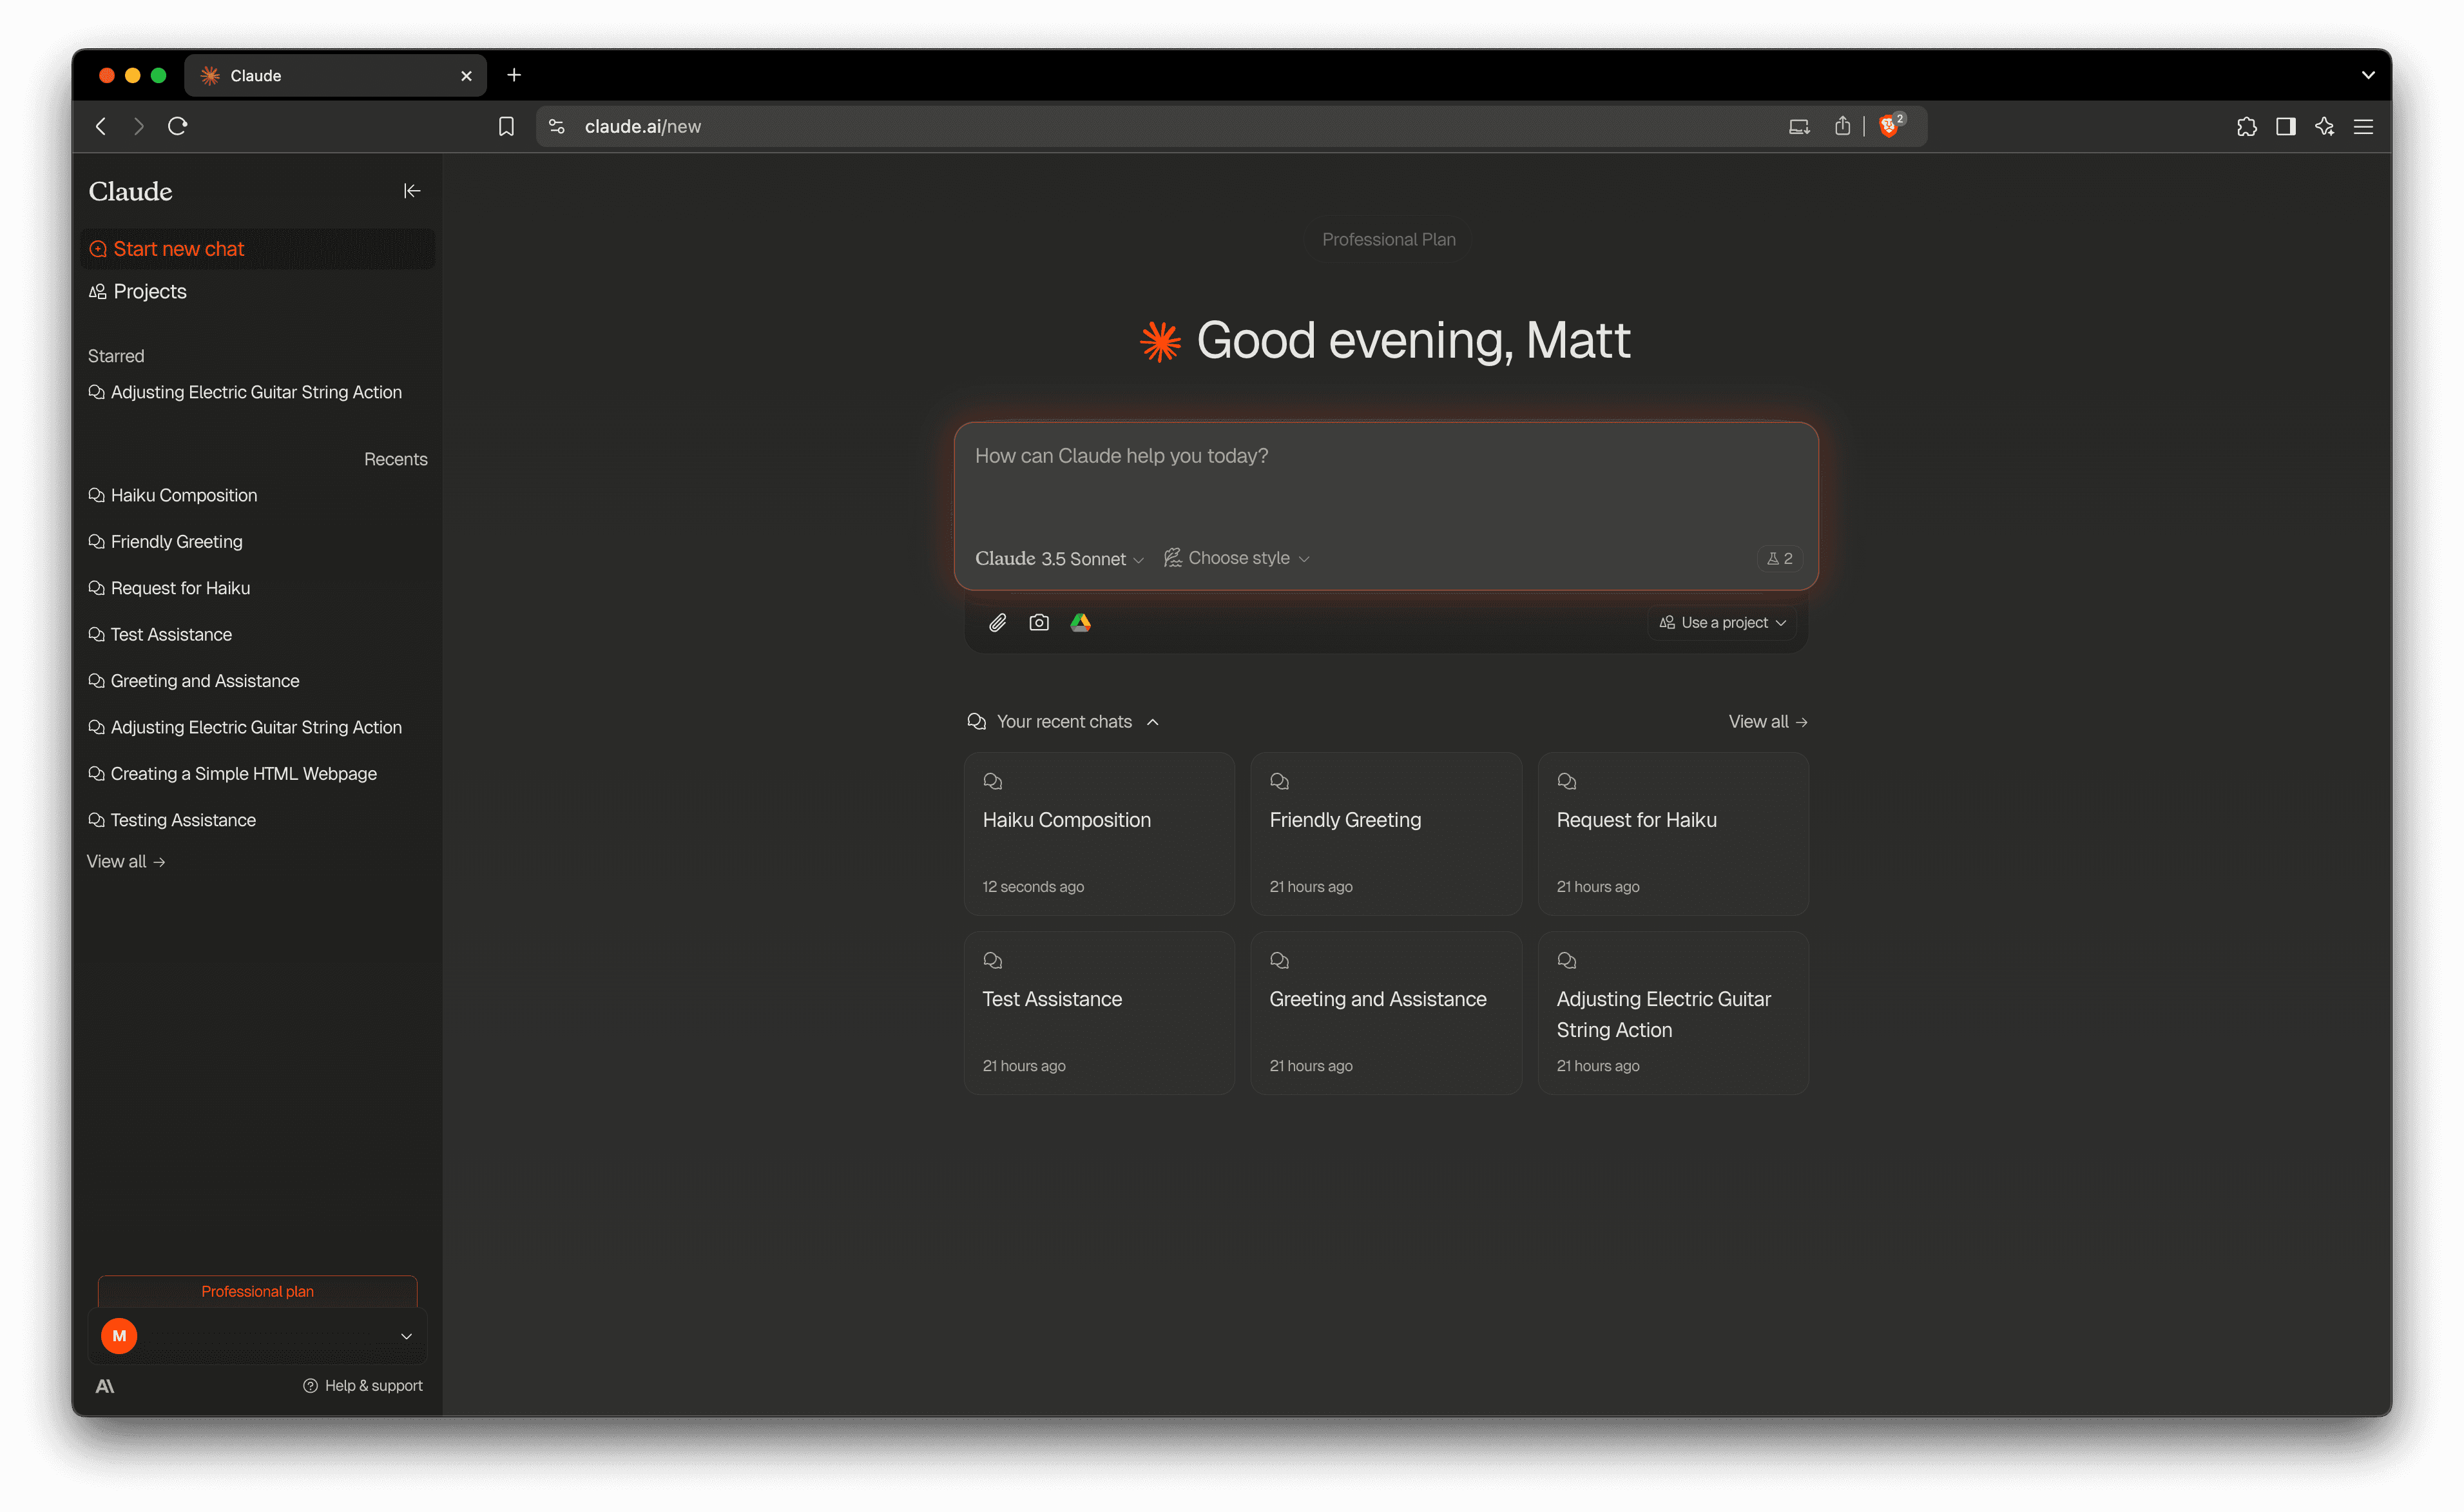
Task: Open browser extensions puzzle icon
Action: [2246, 126]
